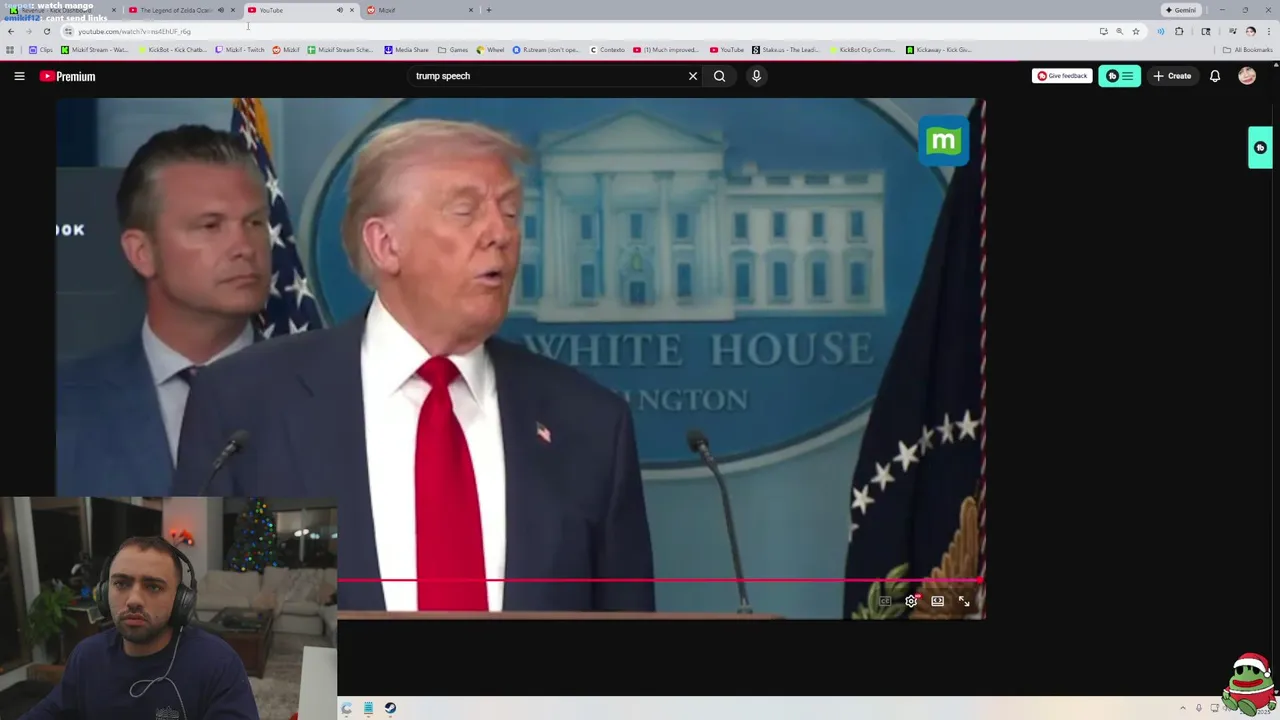This screenshot has height=720, width=1280.
Task: Open the Wheel bookmark
Action: click(x=490, y=50)
